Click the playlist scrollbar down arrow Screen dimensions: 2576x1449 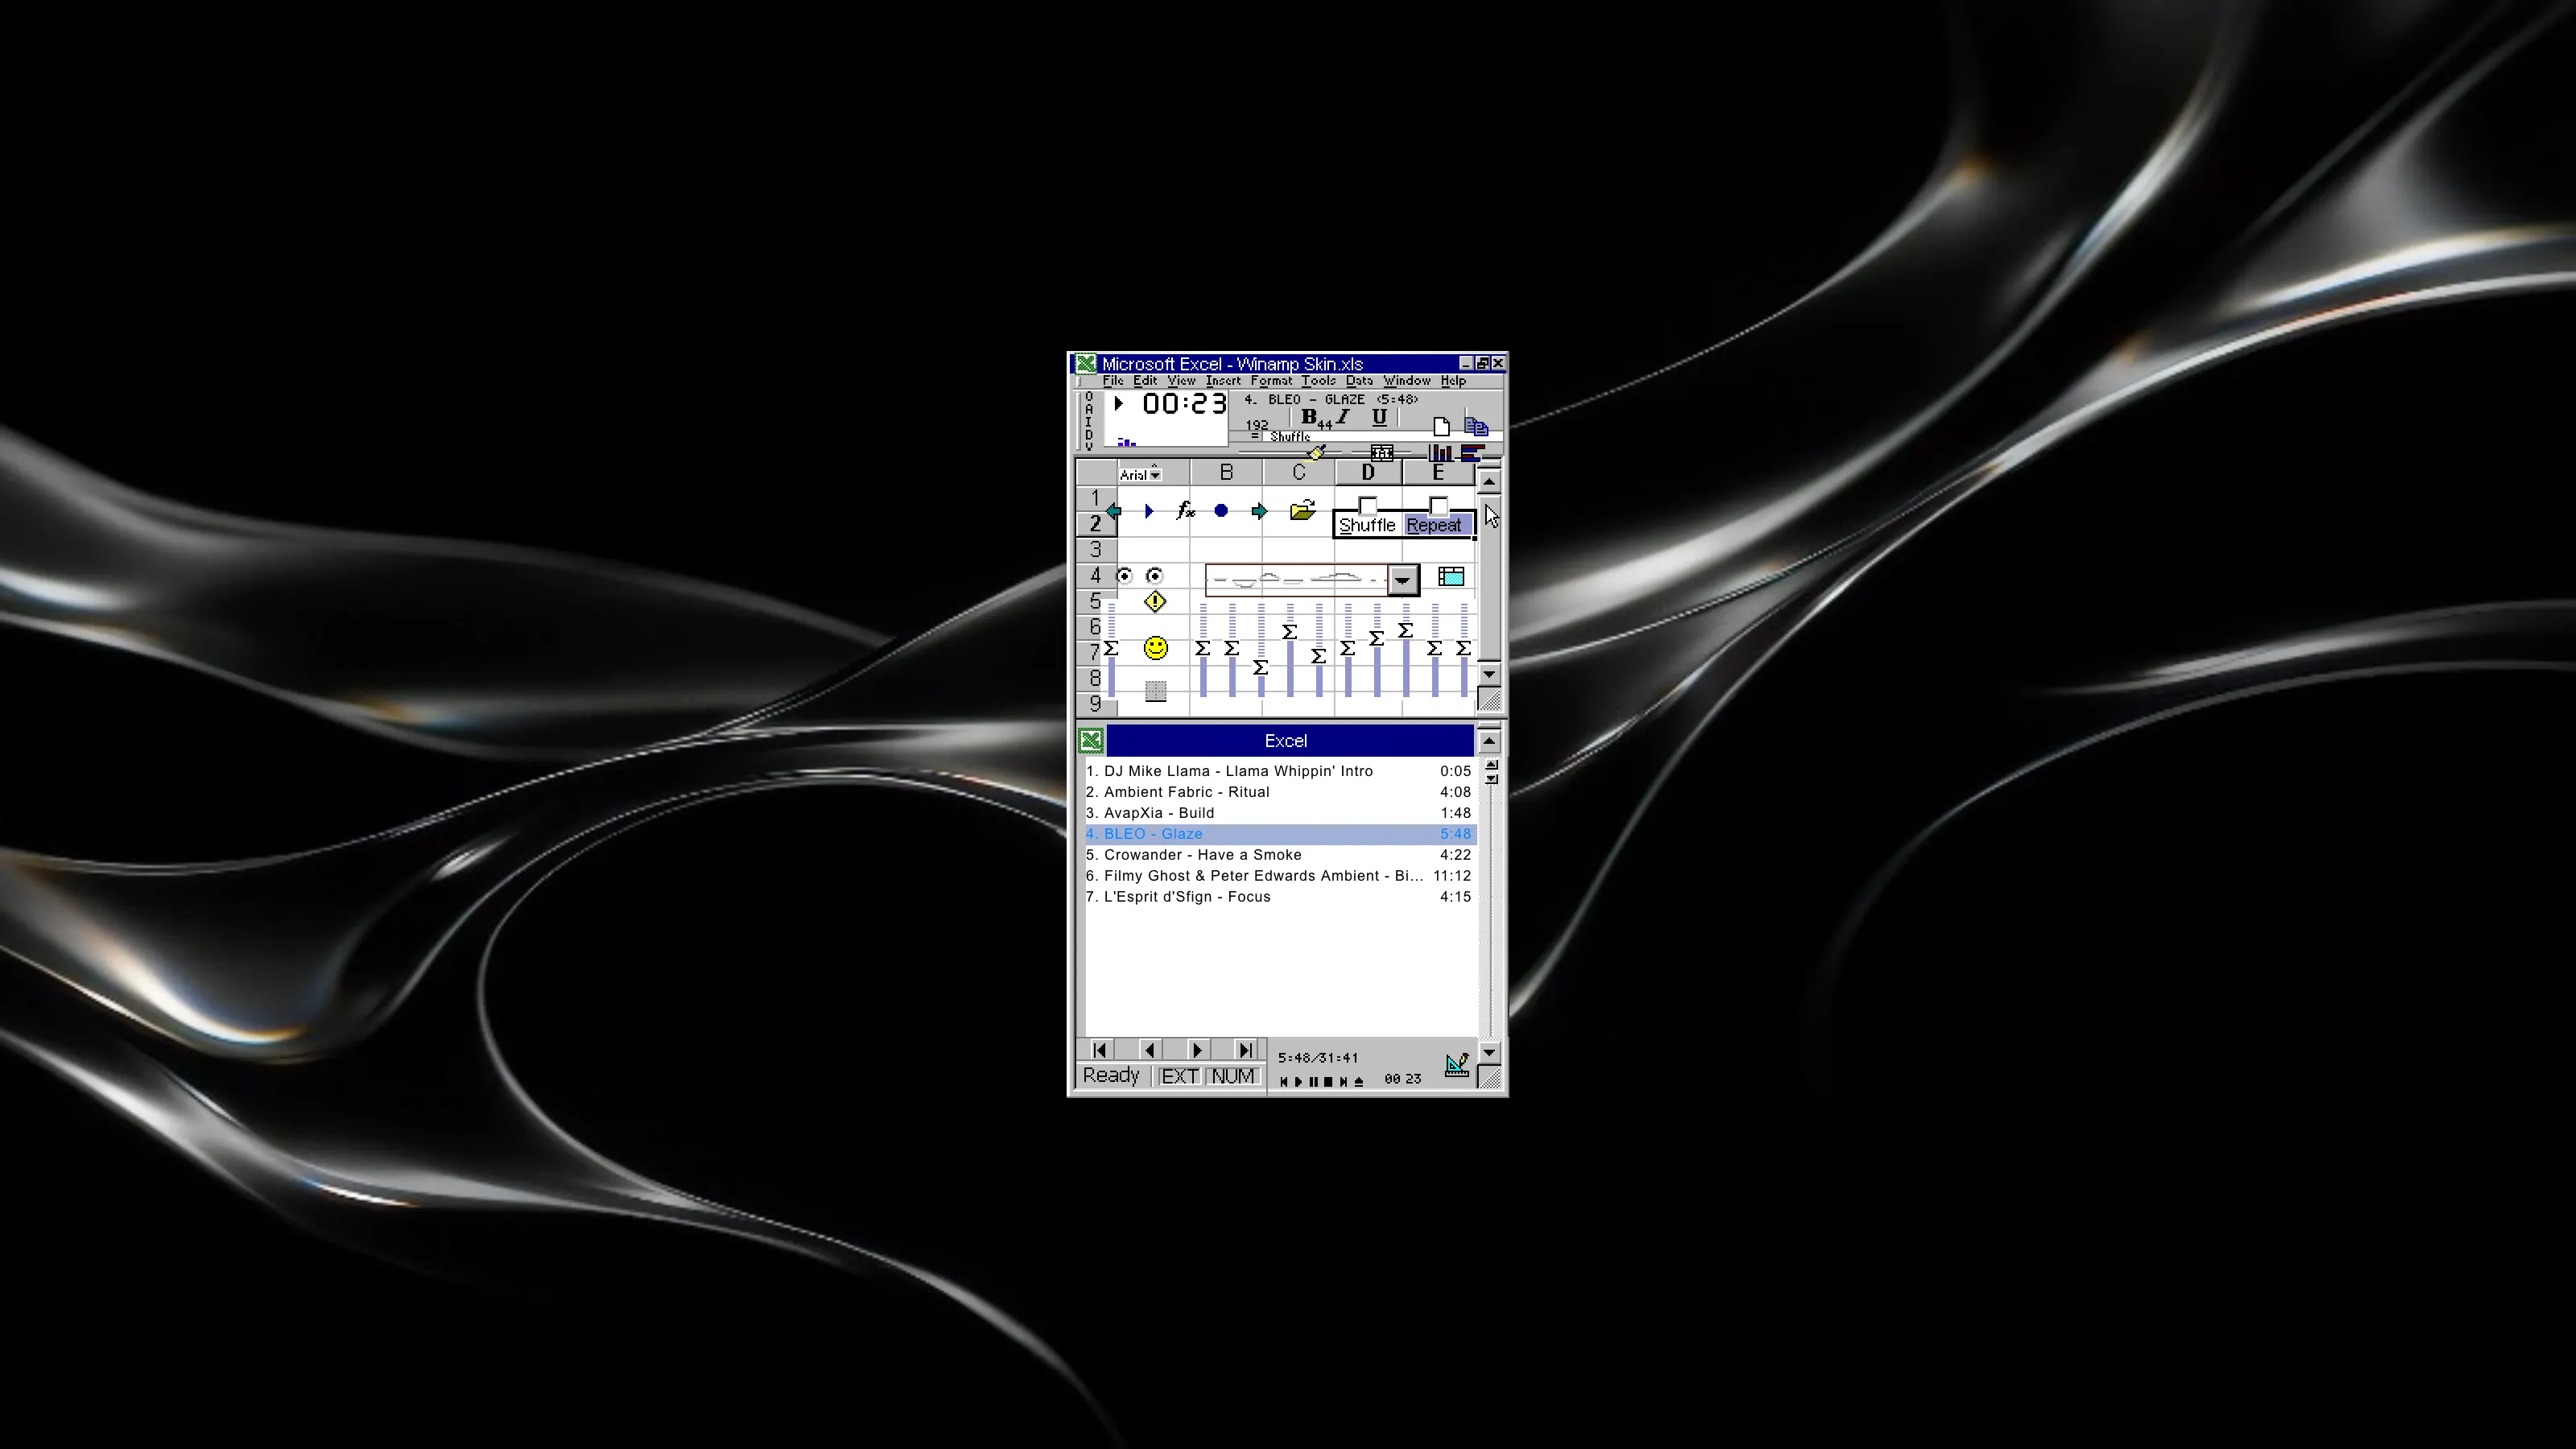click(x=1489, y=1052)
